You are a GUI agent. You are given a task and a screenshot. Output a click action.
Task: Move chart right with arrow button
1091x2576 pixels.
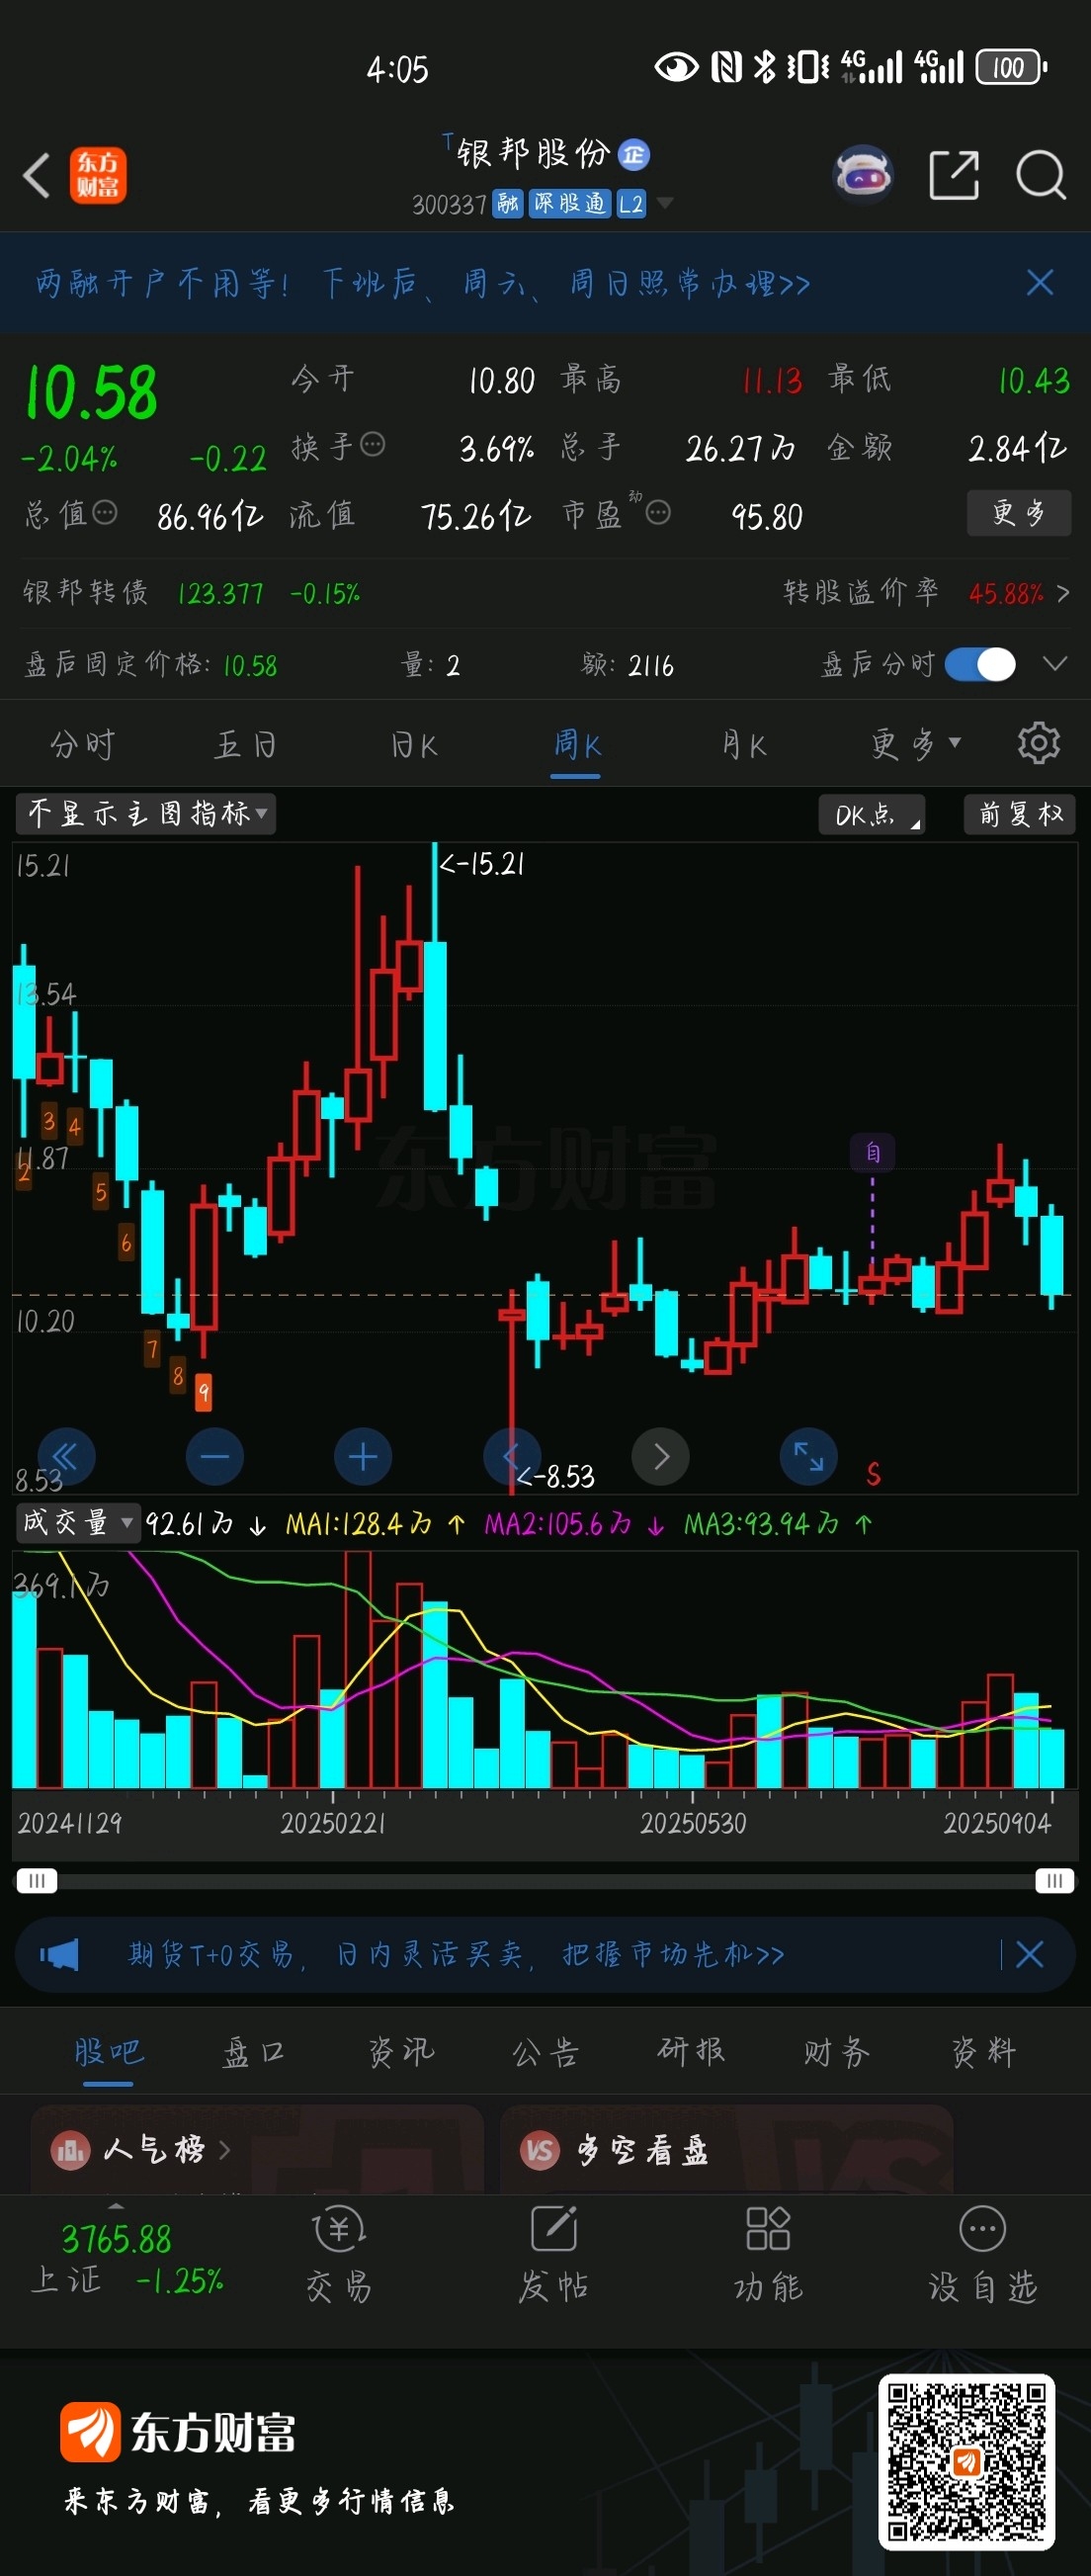click(x=660, y=1457)
